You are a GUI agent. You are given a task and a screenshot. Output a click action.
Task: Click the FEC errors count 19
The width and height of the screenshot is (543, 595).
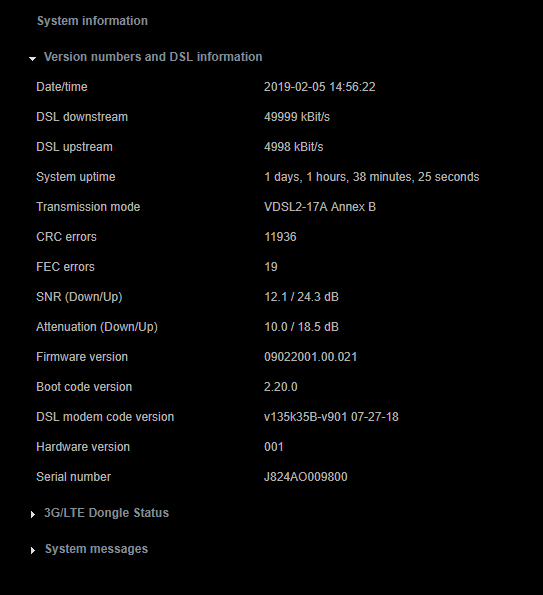pos(271,267)
